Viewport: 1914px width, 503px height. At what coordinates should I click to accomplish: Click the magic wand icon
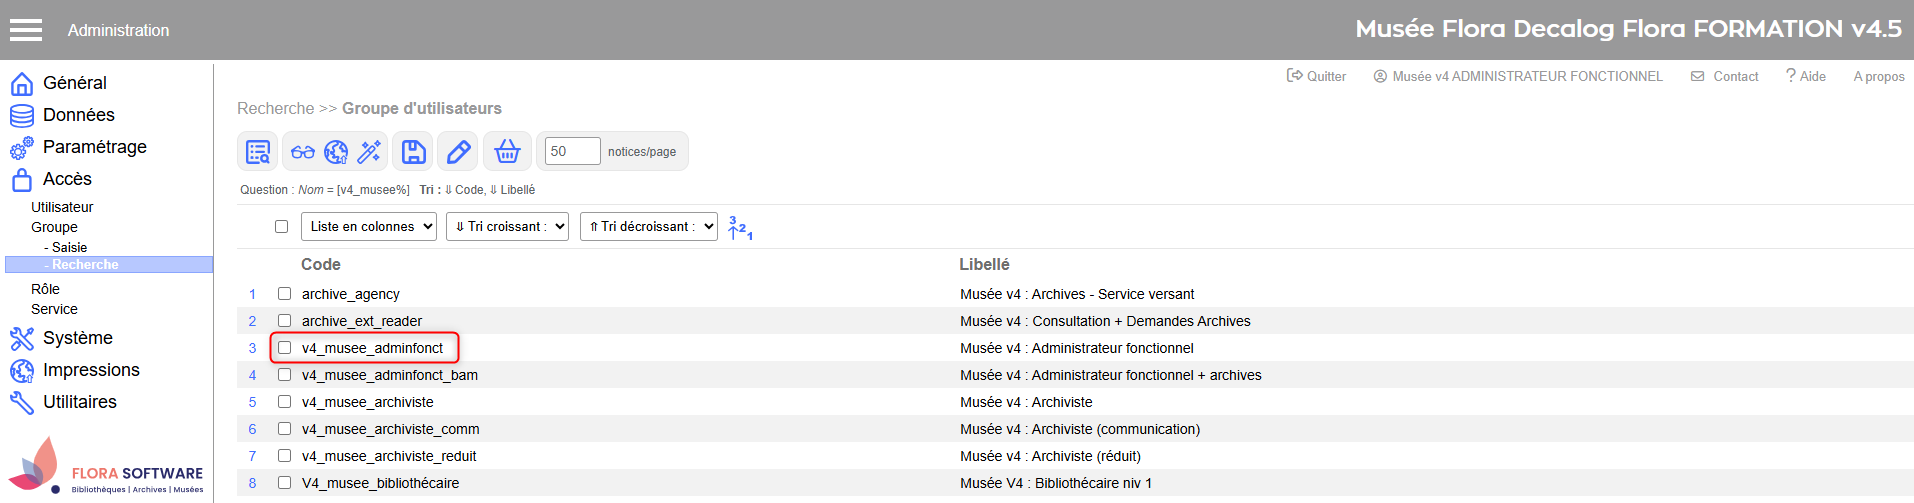click(x=369, y=152)
